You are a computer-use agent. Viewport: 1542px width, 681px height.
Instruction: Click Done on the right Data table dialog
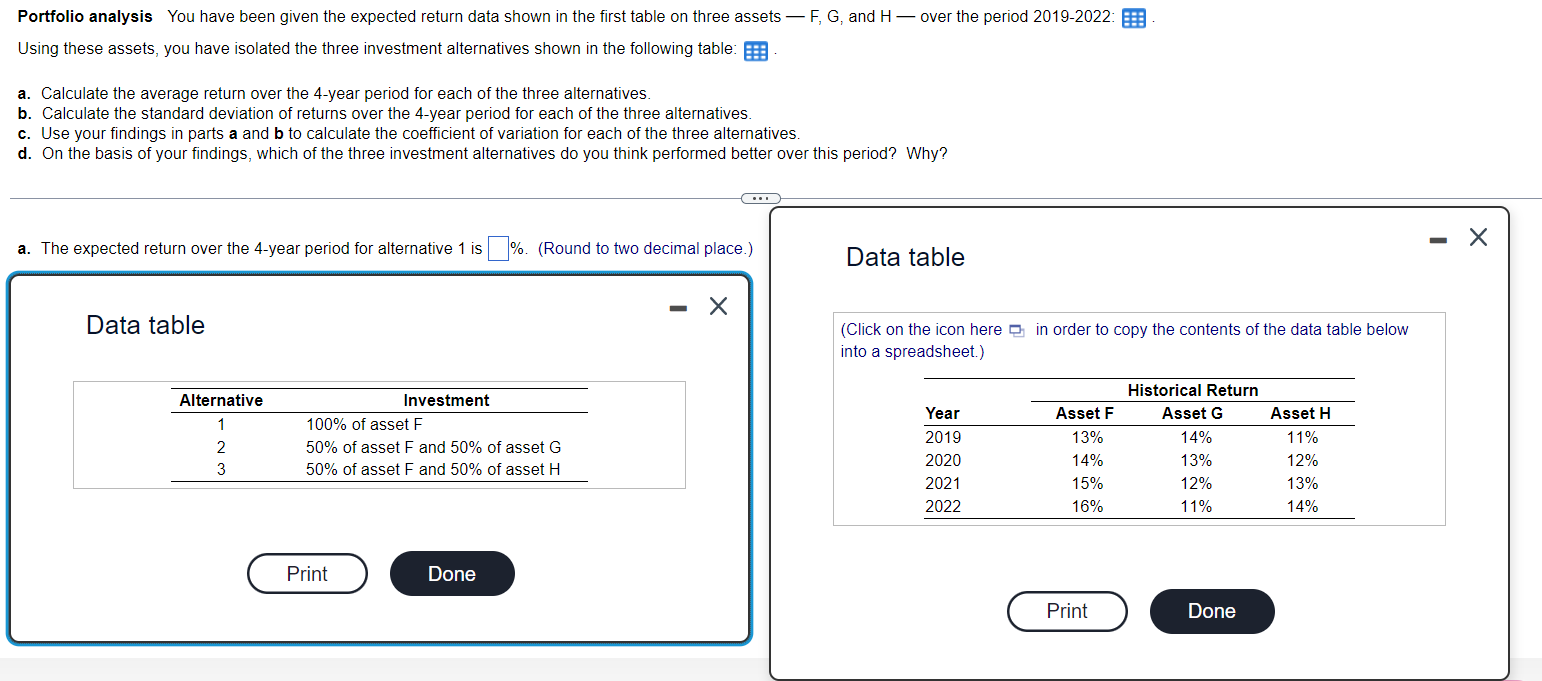pos(1212,611)
